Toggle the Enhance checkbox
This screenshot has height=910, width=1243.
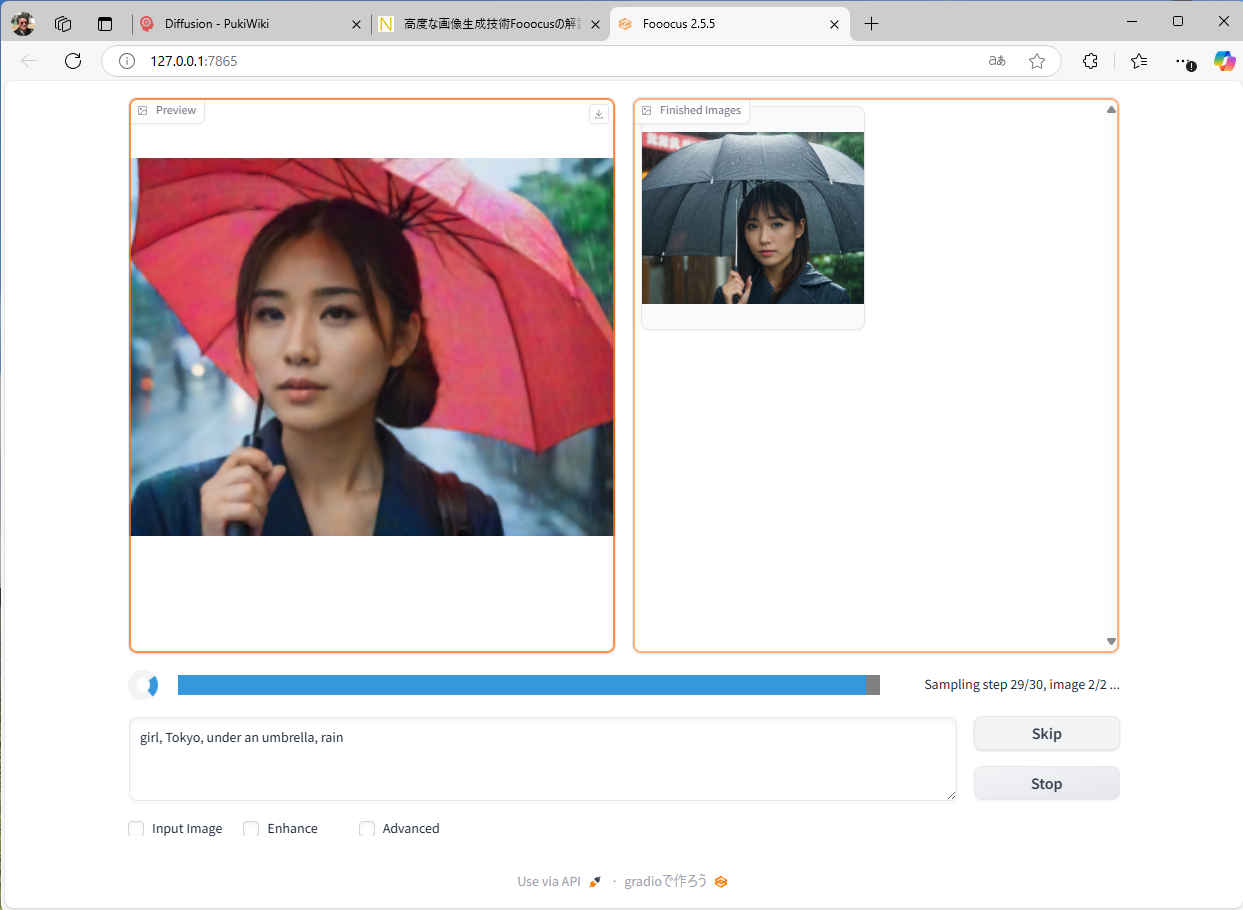[251, 829]
